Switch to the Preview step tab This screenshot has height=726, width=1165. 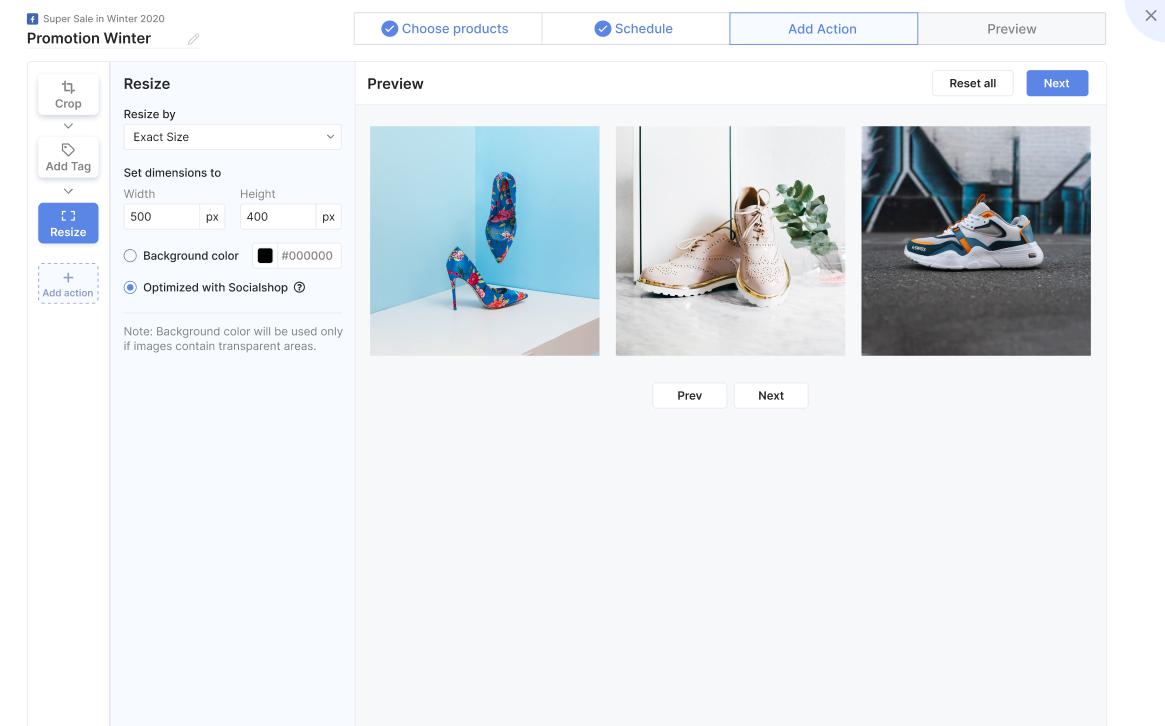pyautogui.click(x=1011, y=29)
